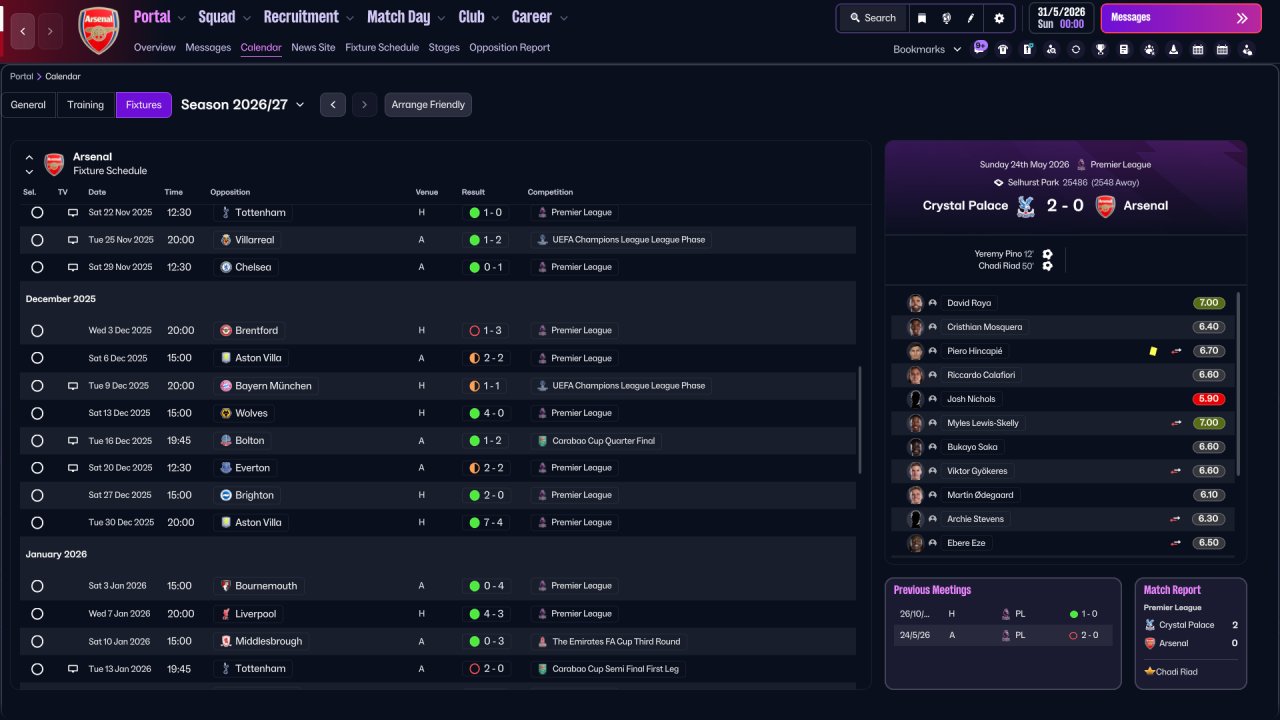Open the Opposition Report sub-menu item

click(509, 47)
